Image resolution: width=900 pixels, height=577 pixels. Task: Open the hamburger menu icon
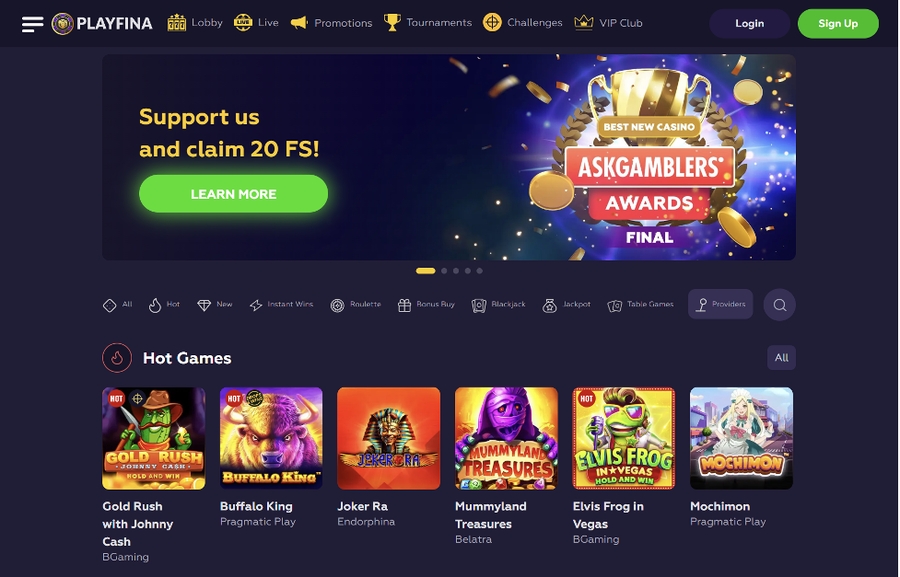click(x=32, y=24)
